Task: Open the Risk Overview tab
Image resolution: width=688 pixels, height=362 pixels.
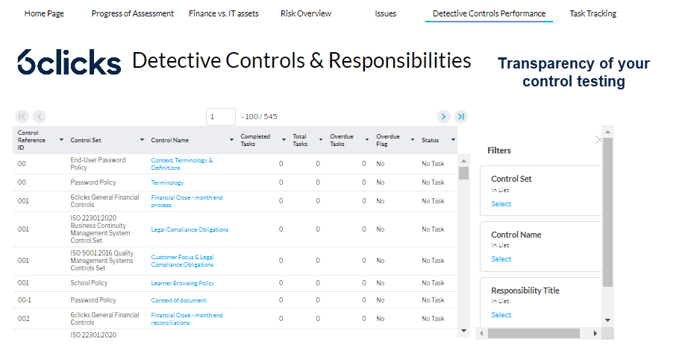Action: [306, 14]
